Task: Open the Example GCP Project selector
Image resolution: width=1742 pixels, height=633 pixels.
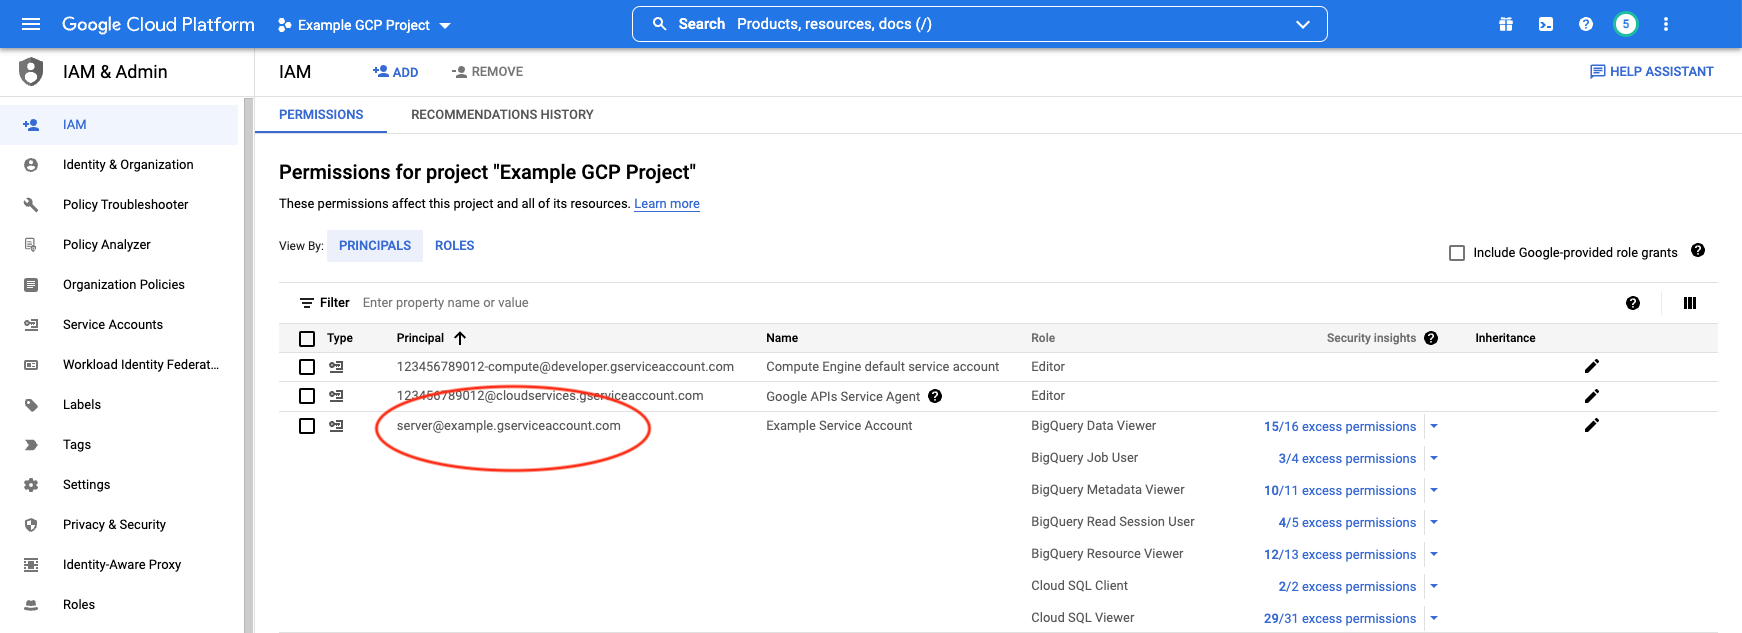Action: [x=364, y=25]
